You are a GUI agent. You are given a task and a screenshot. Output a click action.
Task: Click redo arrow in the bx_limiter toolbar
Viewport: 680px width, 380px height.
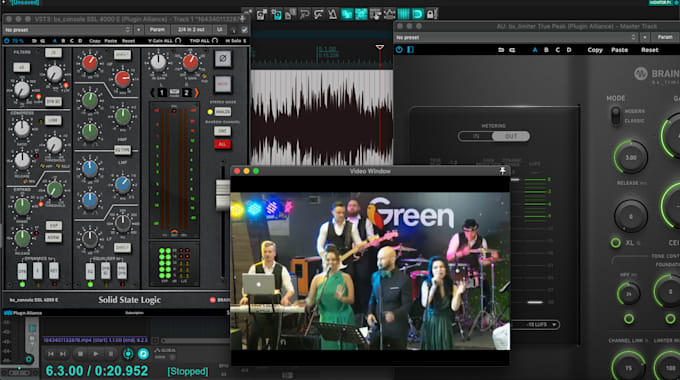coord(512,50)
